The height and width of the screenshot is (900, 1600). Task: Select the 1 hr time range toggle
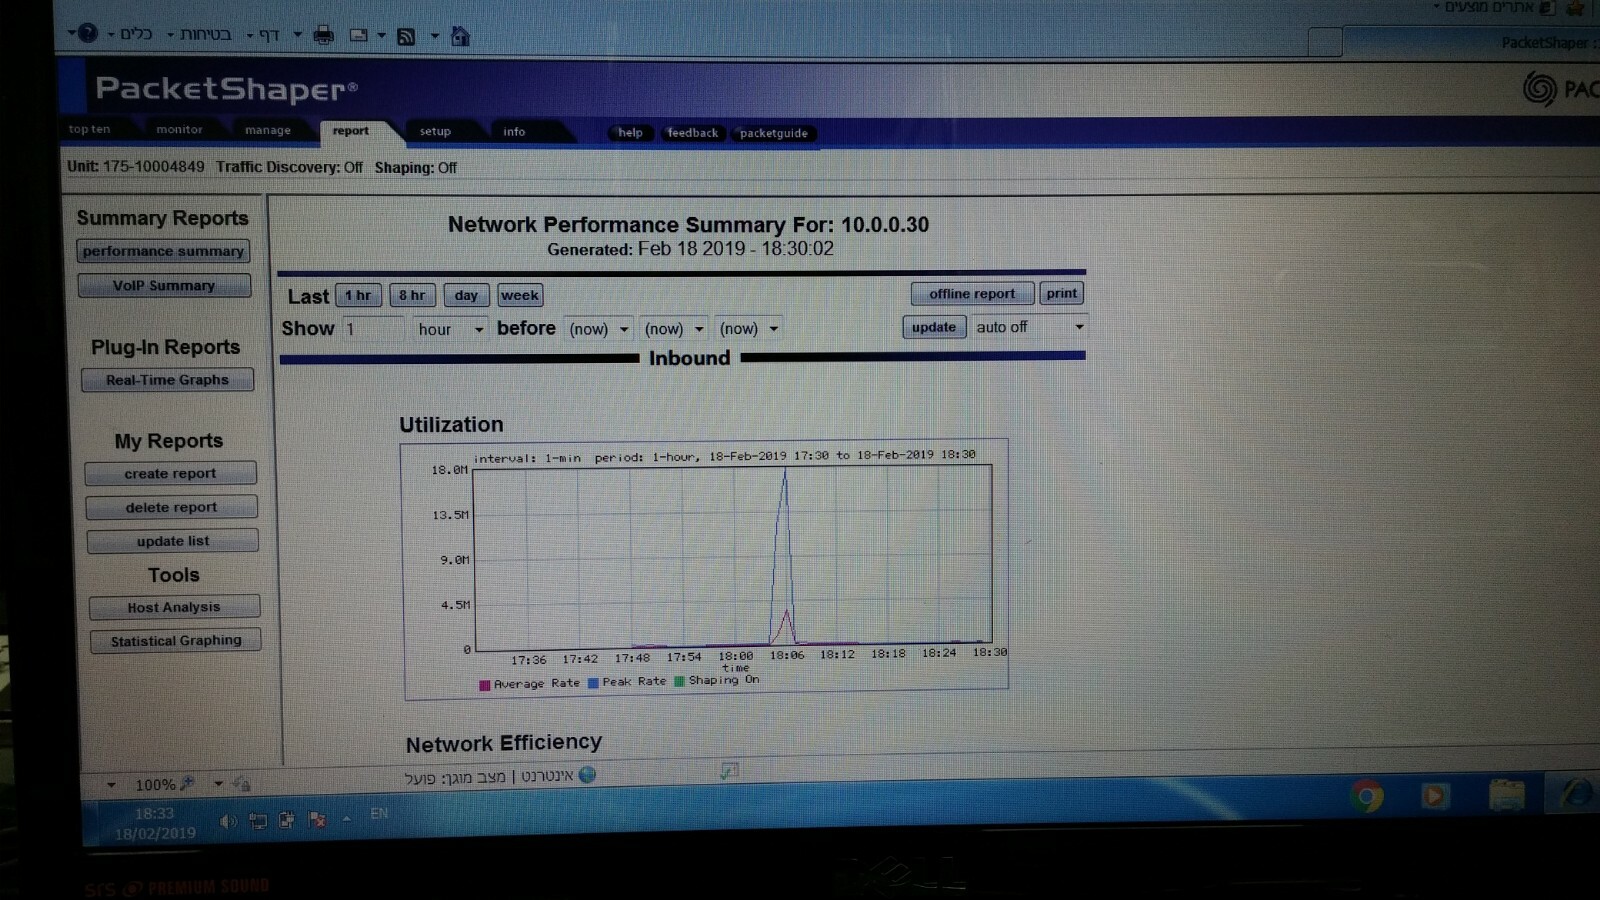coord(357,295)
